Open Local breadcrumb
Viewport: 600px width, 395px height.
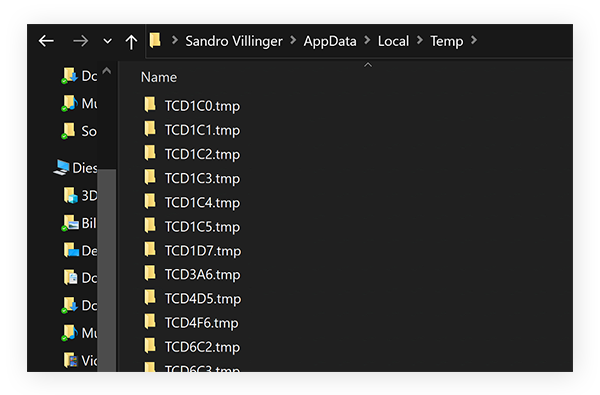pyautogui.click(x=393, y=41)
